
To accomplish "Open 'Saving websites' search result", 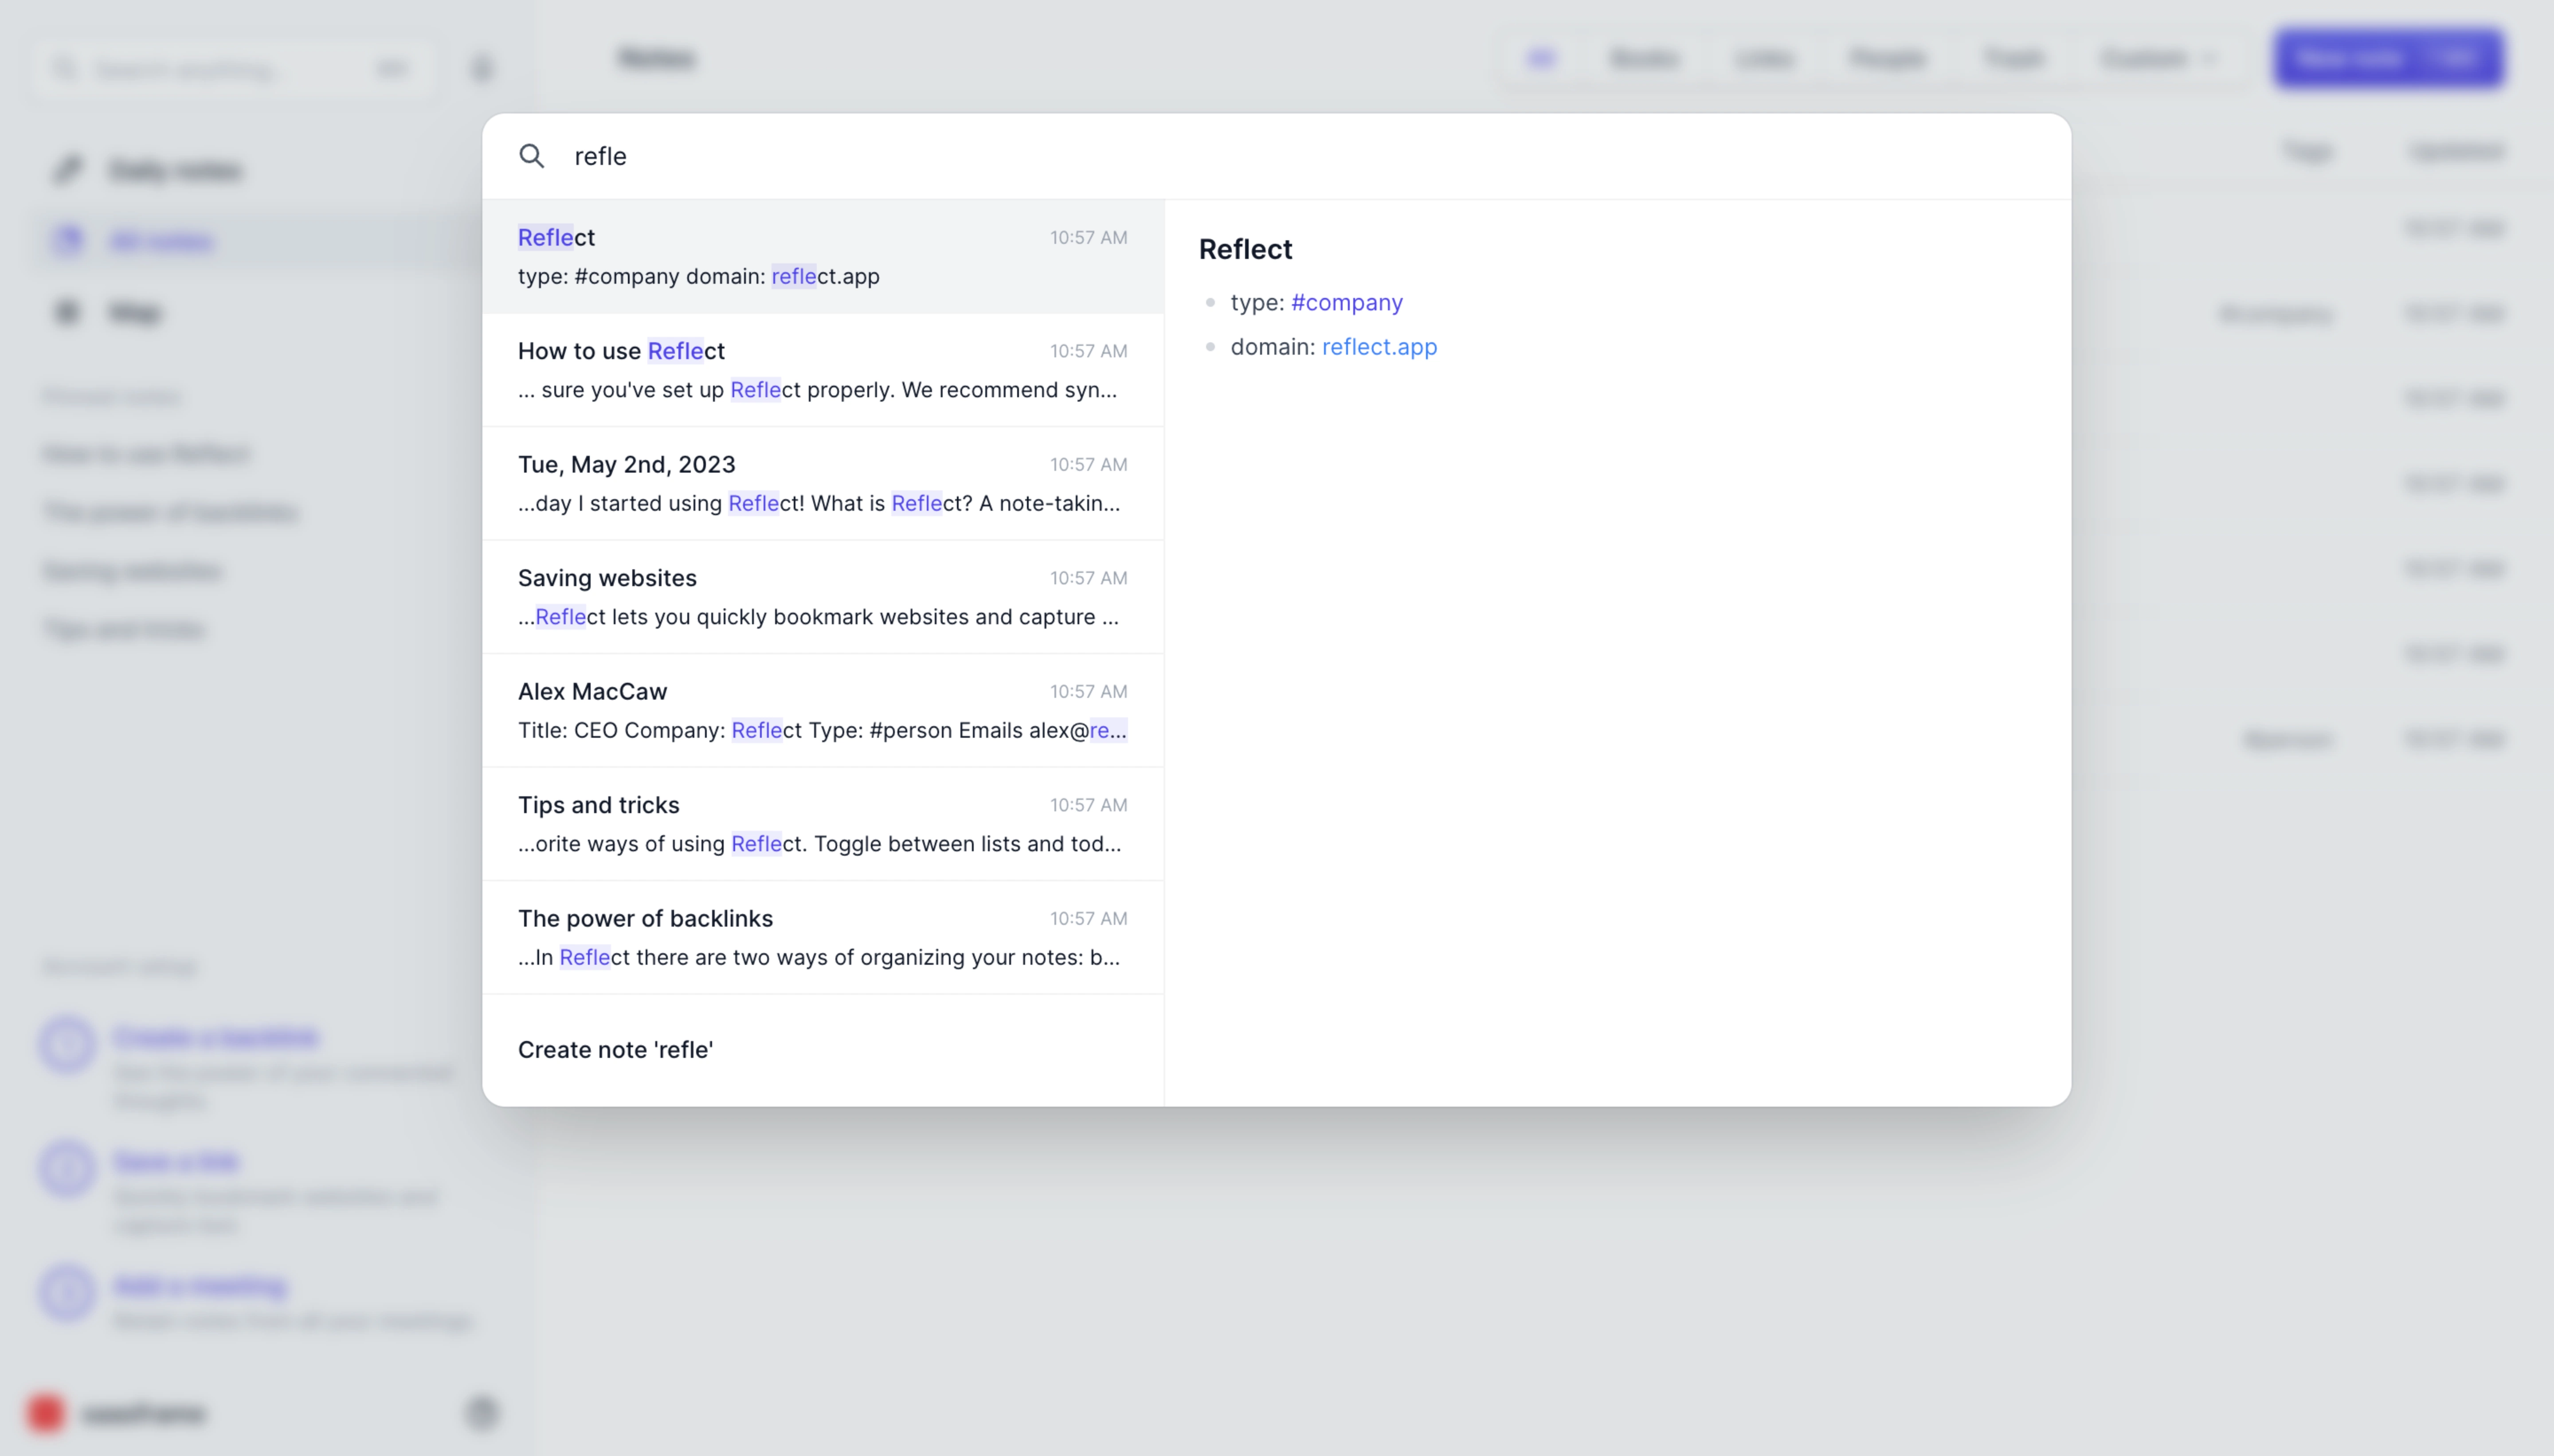I will 823,597.
